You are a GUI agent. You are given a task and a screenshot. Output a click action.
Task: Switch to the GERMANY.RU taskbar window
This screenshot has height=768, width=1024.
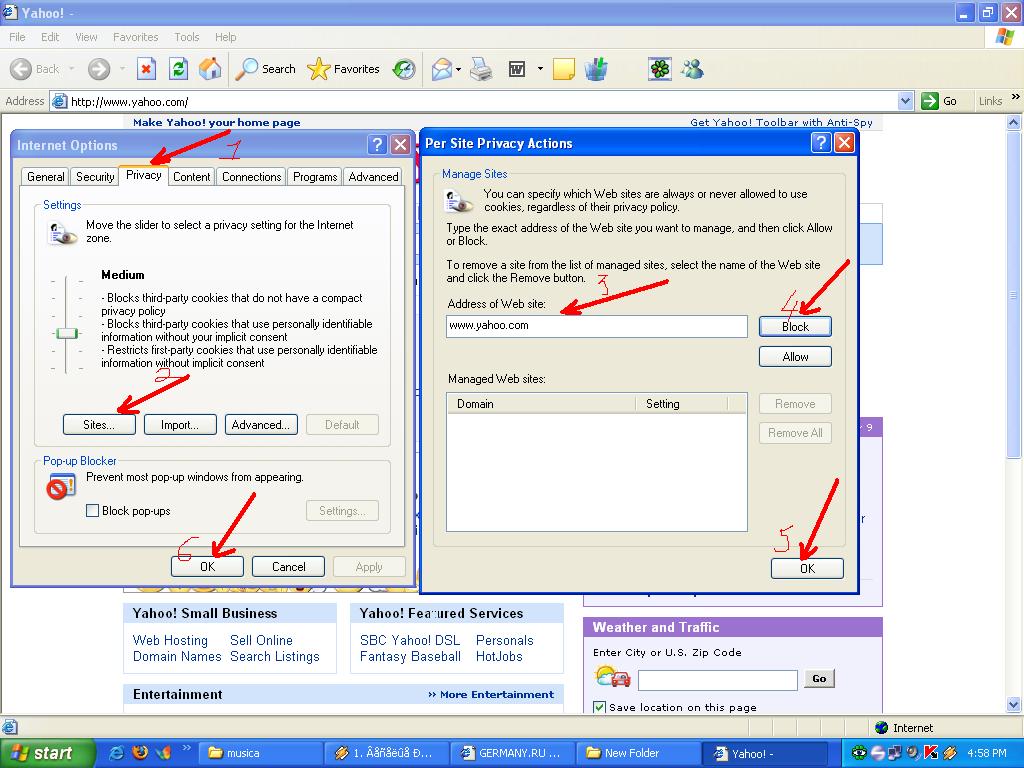(513, 753)
